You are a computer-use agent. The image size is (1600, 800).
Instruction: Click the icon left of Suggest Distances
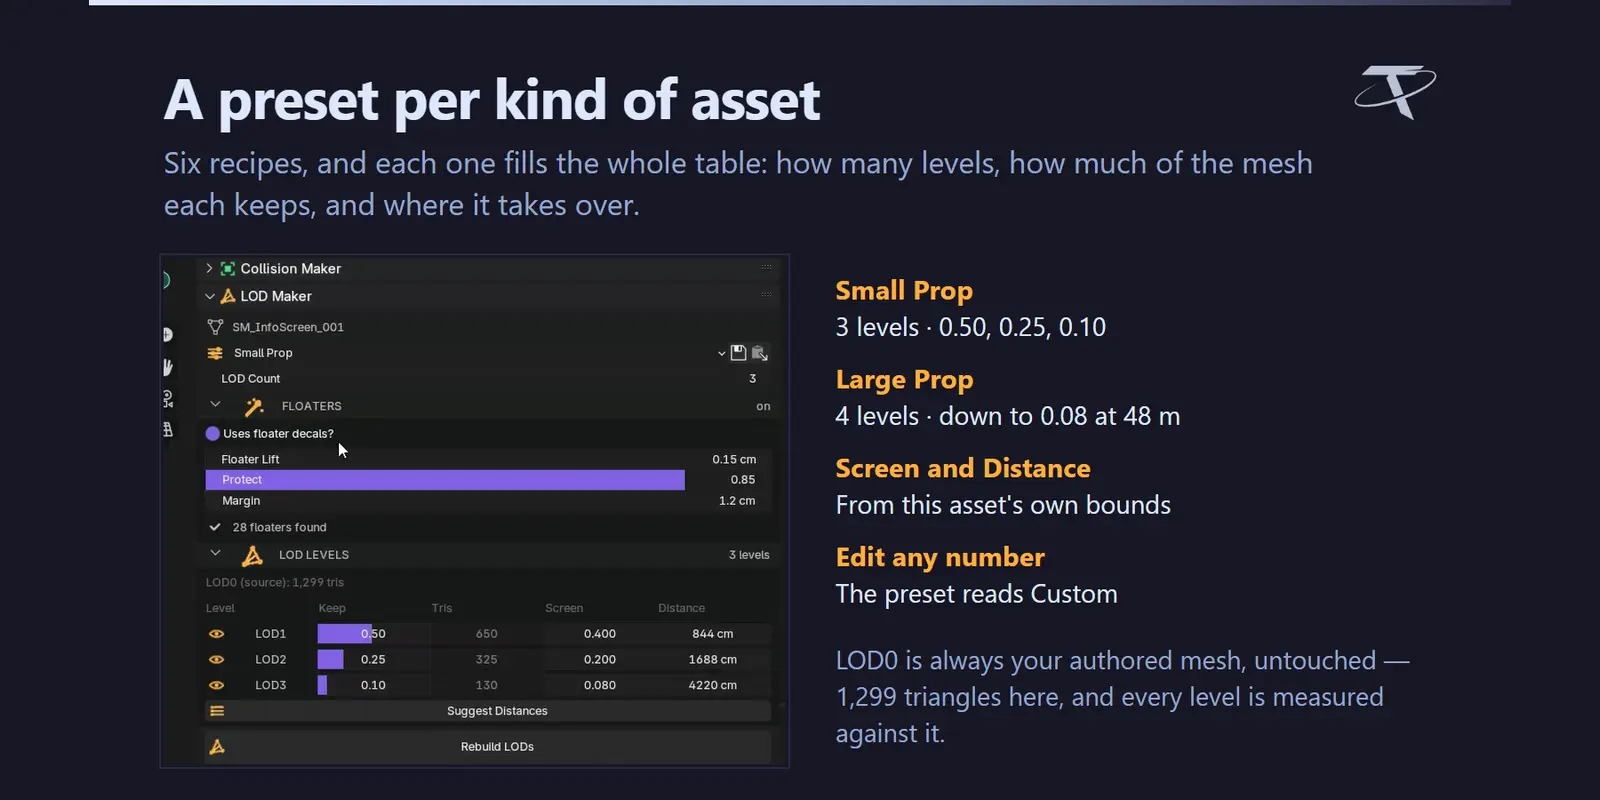click(217, 711)
